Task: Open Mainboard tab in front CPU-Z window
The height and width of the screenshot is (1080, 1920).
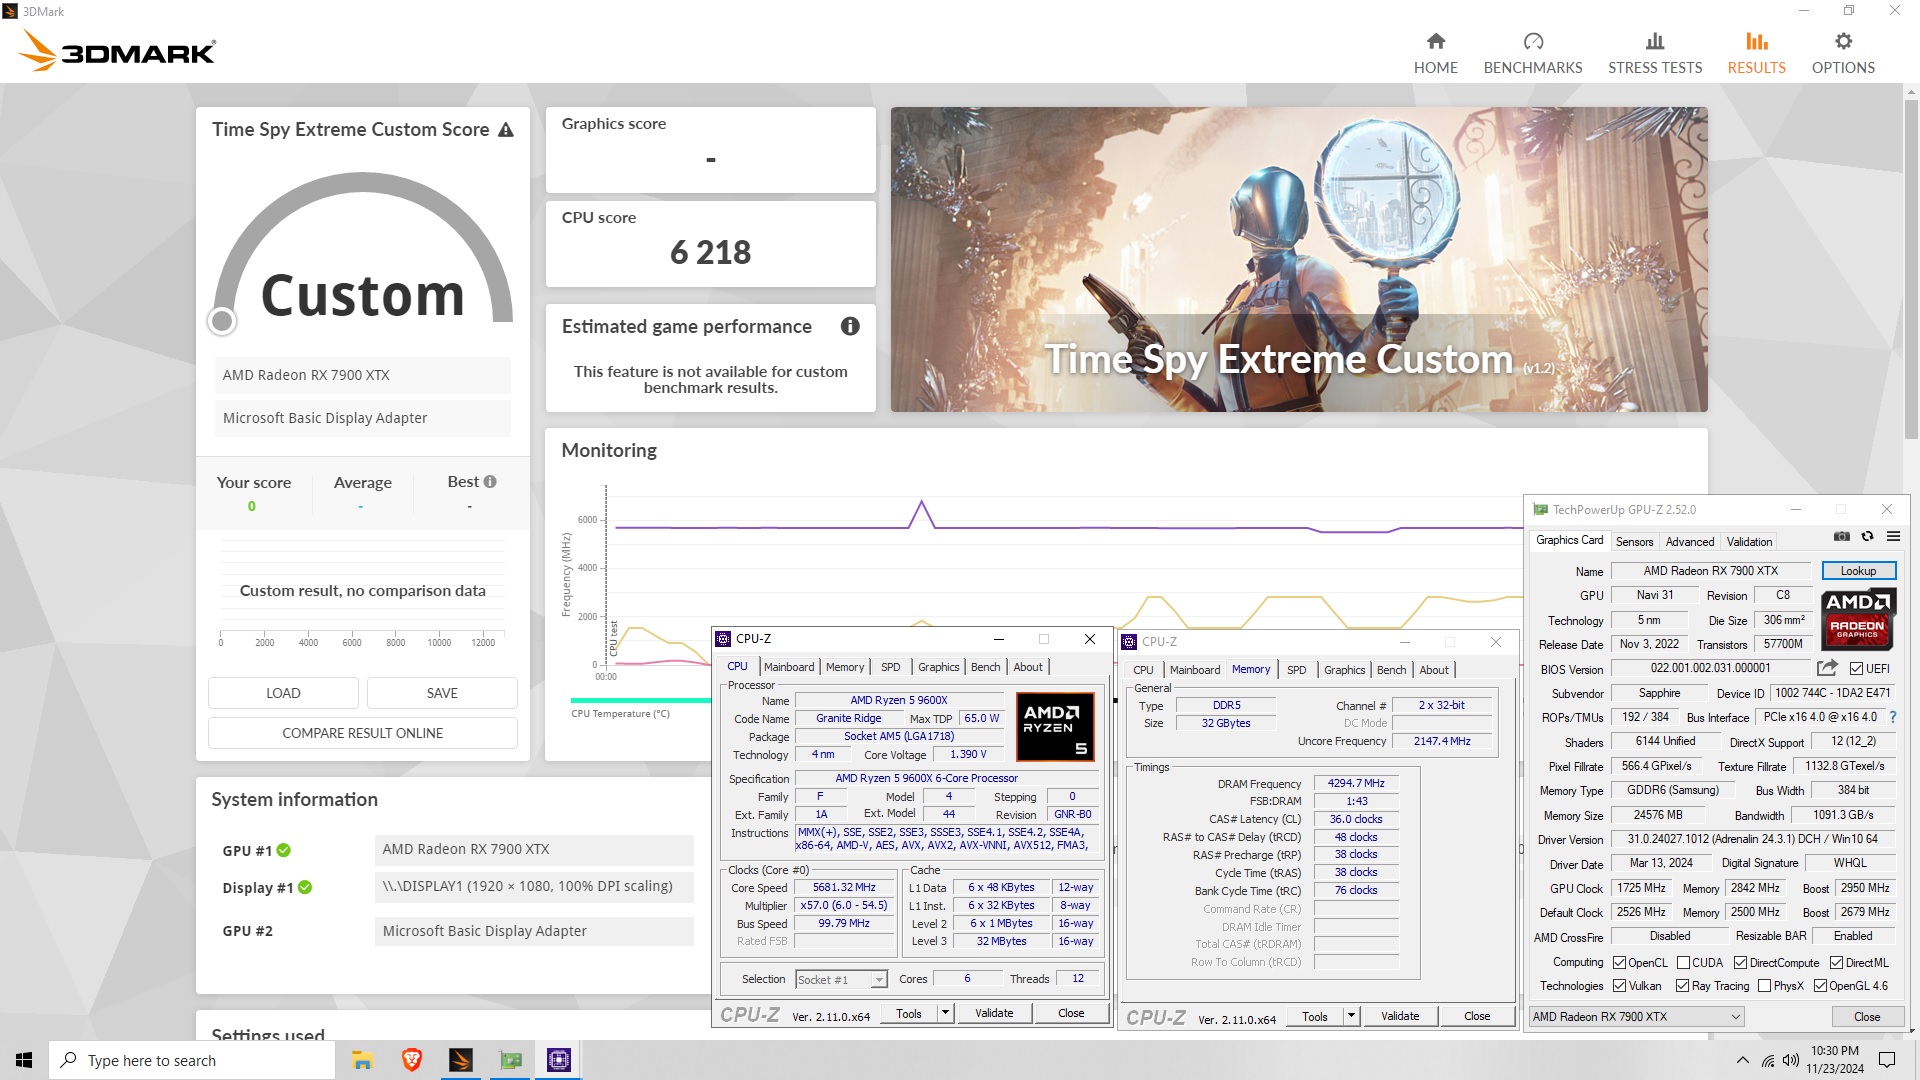Action: tap(789, 667)
